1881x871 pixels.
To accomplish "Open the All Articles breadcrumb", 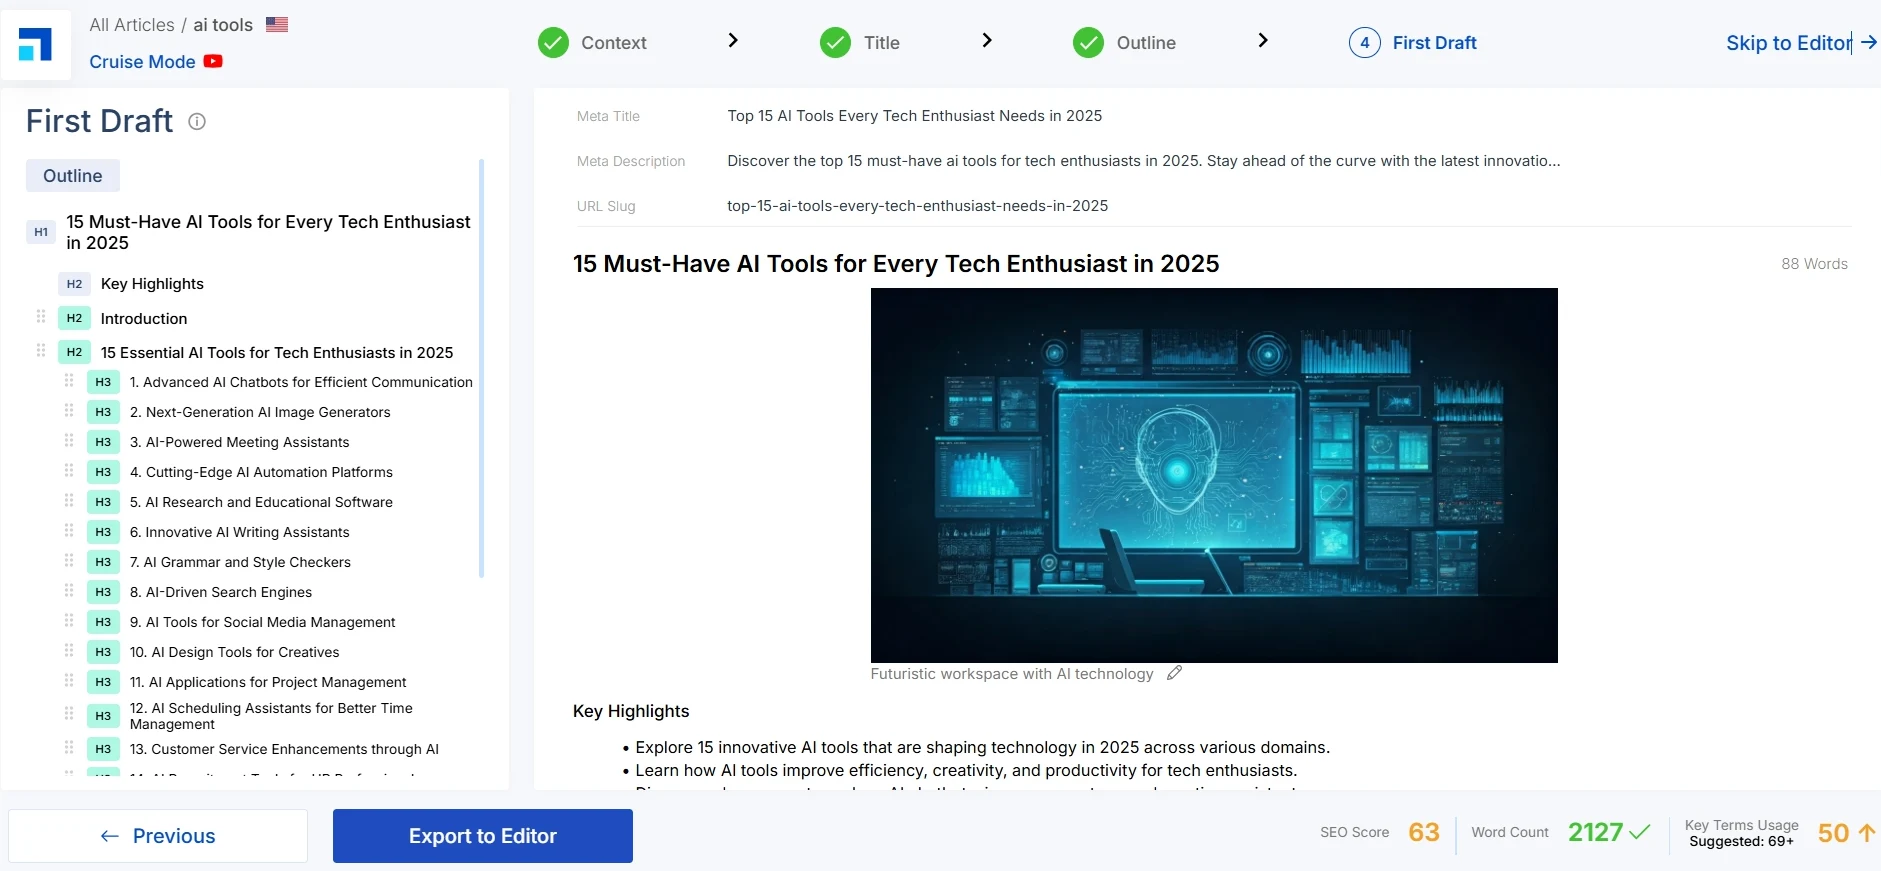I will [x=132, y=25].
